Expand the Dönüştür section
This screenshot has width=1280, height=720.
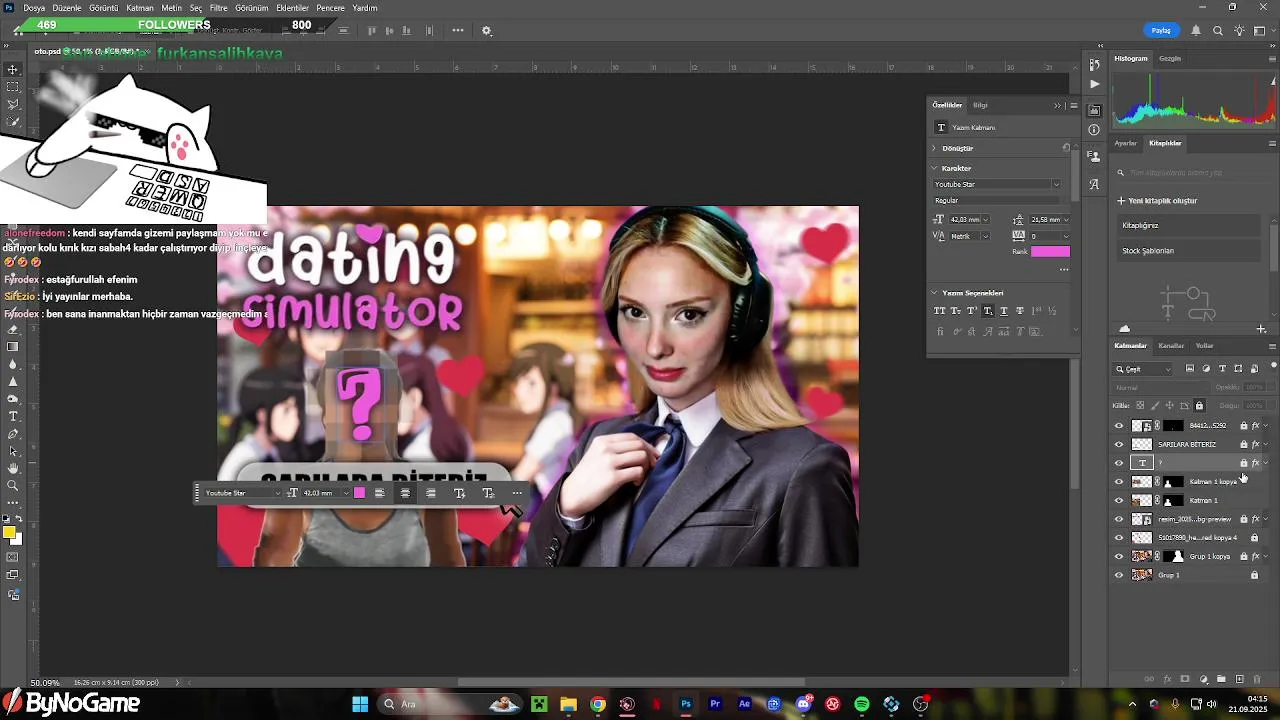pos(934,148)
